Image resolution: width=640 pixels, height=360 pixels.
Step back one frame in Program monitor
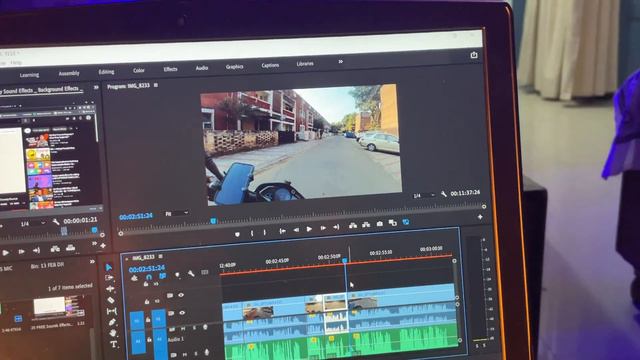coord(296,230)
